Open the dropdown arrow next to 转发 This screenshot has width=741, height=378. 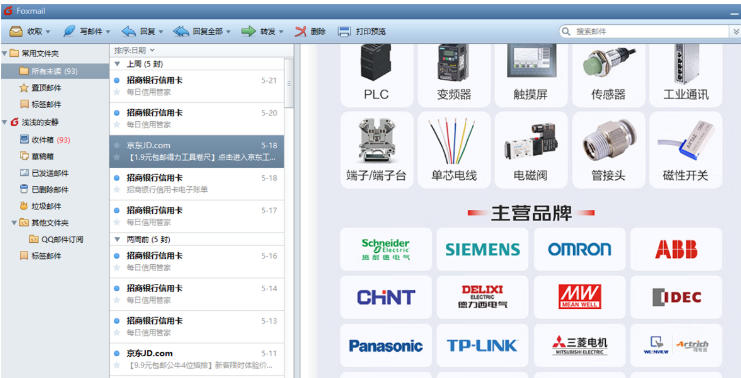coord(281,32)
